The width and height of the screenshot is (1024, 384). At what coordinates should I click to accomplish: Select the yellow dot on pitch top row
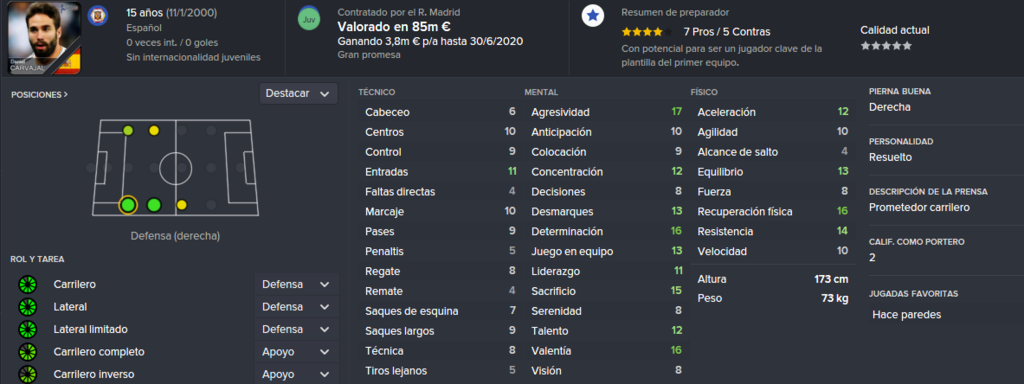154,131
